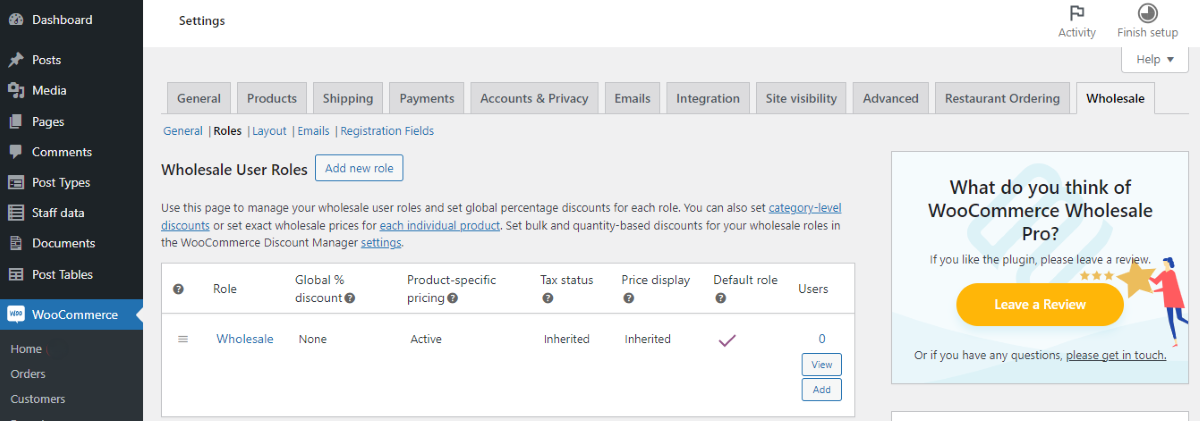1200x421 pixels.
Task: Open the General settings tab
Action: pos(199,98)
